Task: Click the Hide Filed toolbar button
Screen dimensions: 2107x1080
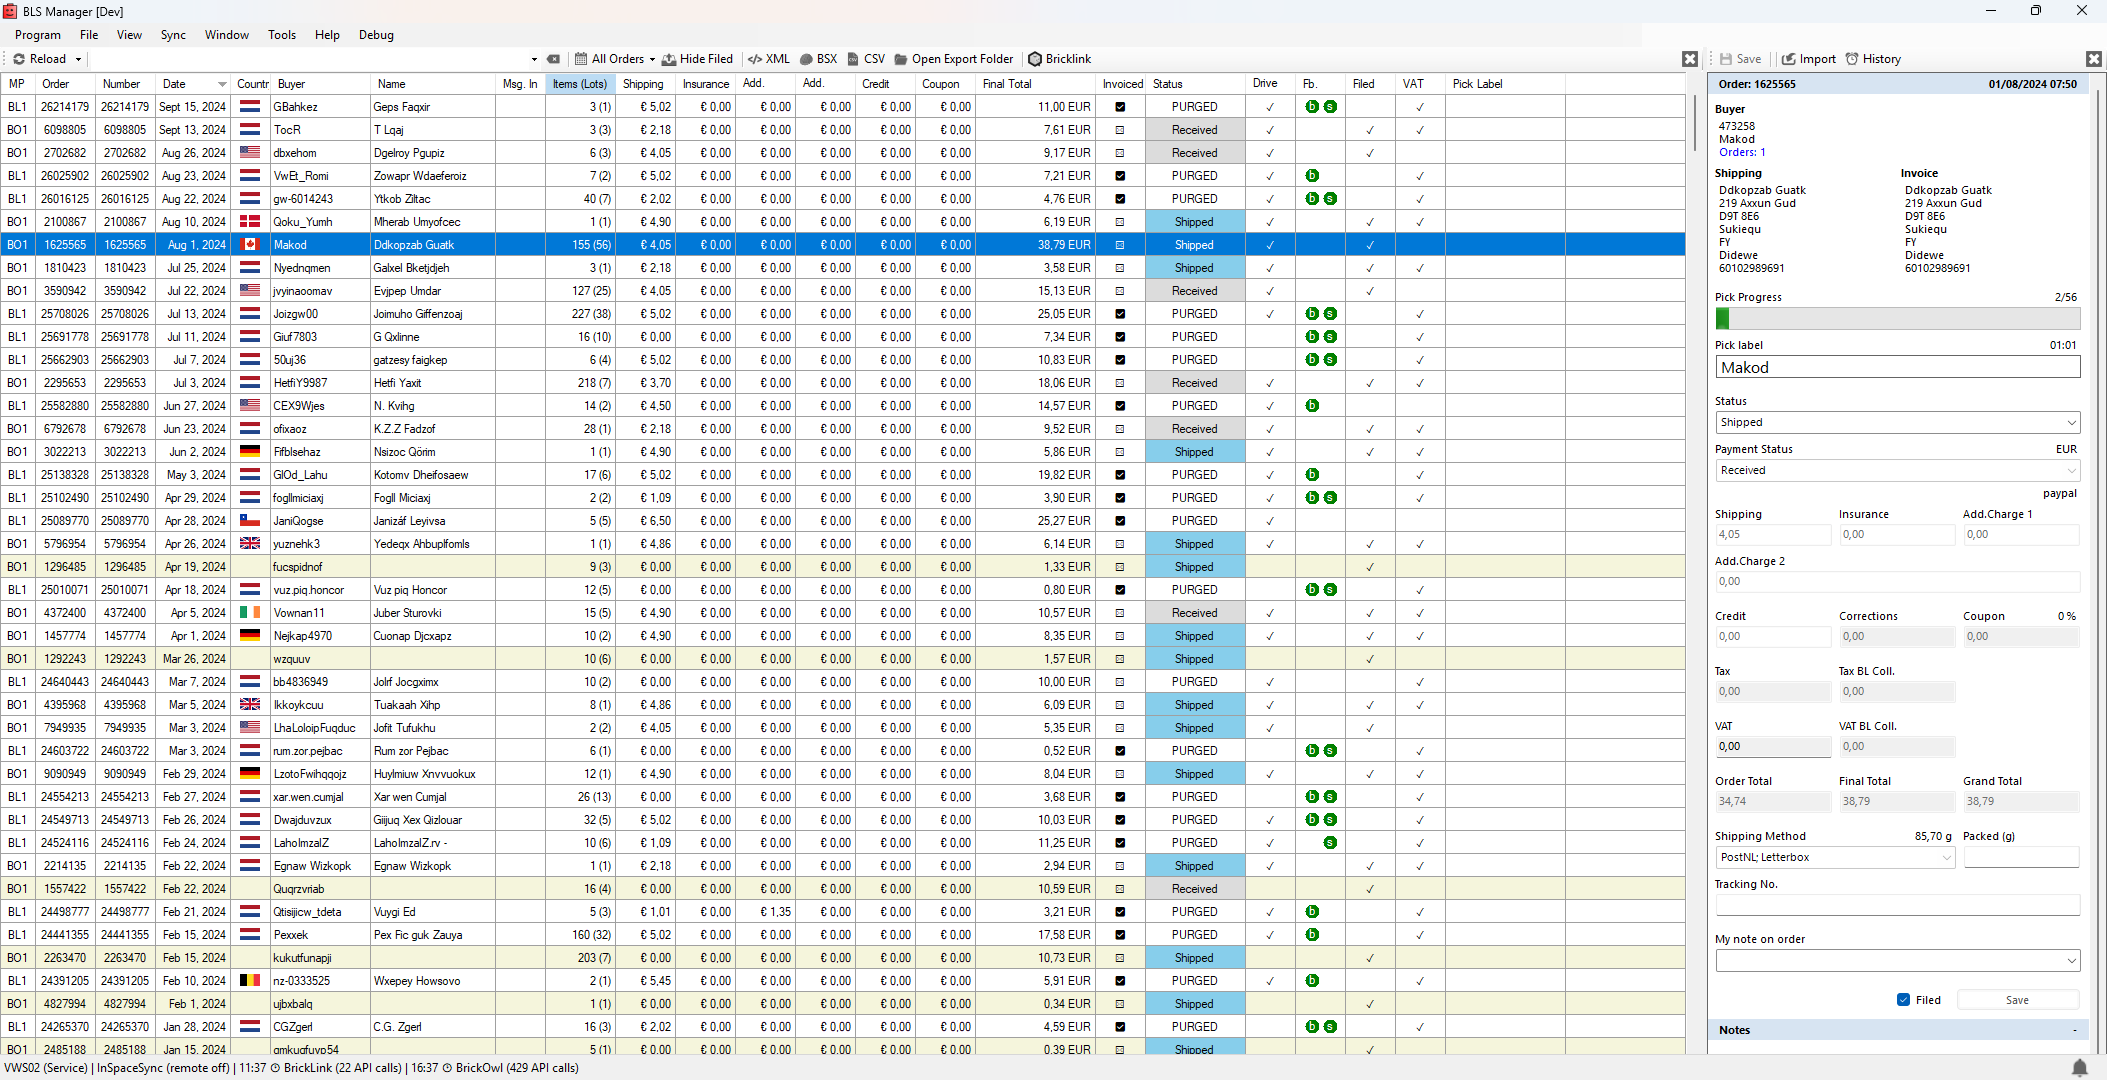Action: 698,59
